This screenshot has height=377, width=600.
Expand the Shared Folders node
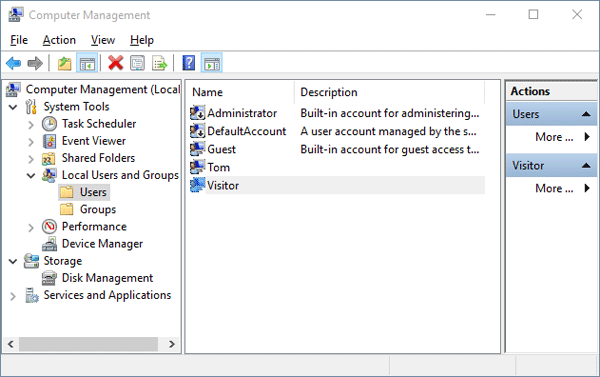pos(31,159)
